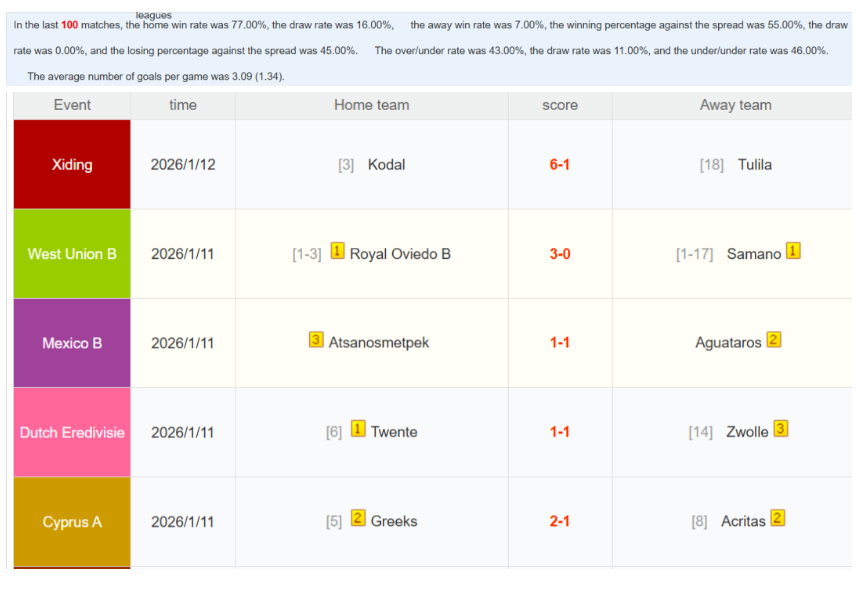The width and height of the screenshot is (867, 592).
Task: Click the score column header
Action: [559, 105]
